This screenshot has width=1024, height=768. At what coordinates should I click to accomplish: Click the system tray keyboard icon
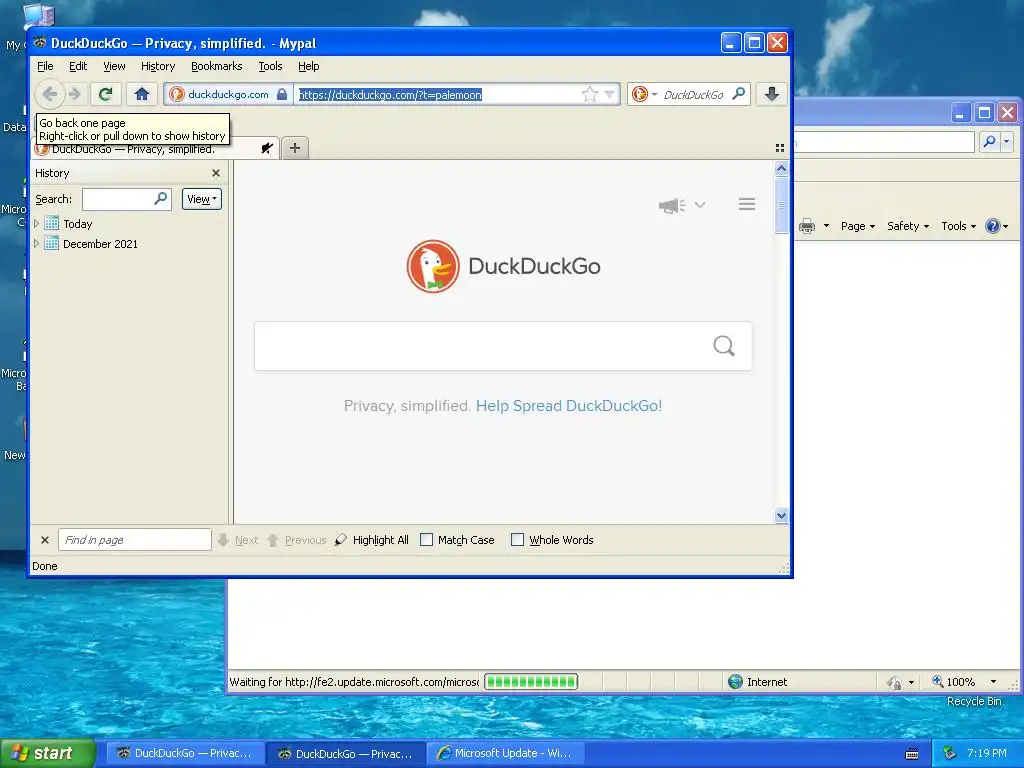pos(912,754)
